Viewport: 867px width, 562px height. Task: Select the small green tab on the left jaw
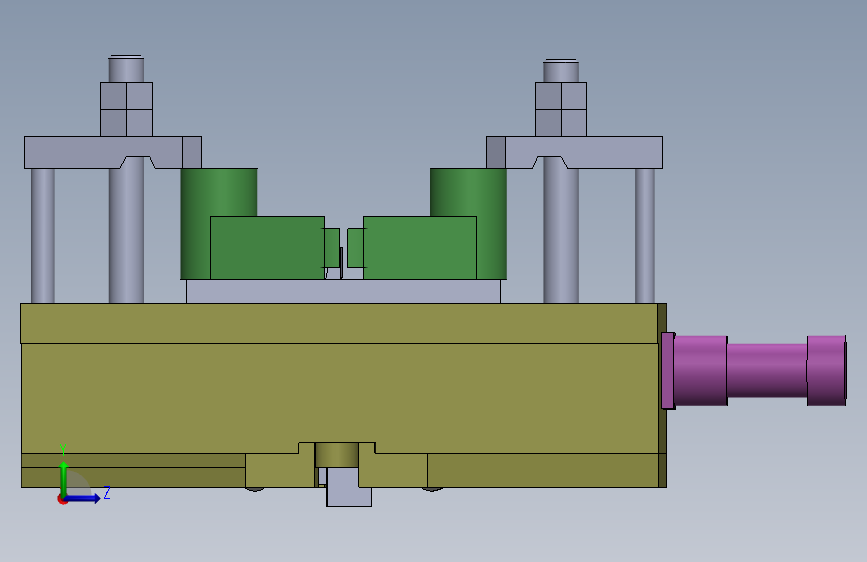click(x=332, y=248)
